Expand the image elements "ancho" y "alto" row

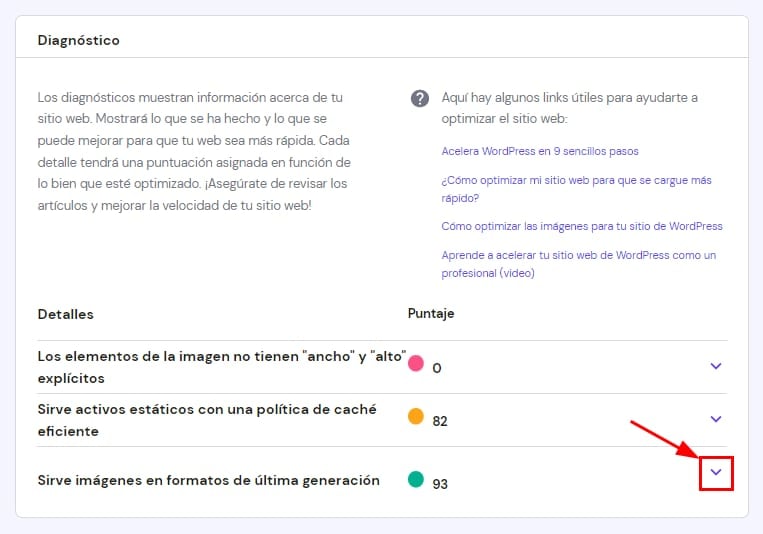click(x=715, y=366)
